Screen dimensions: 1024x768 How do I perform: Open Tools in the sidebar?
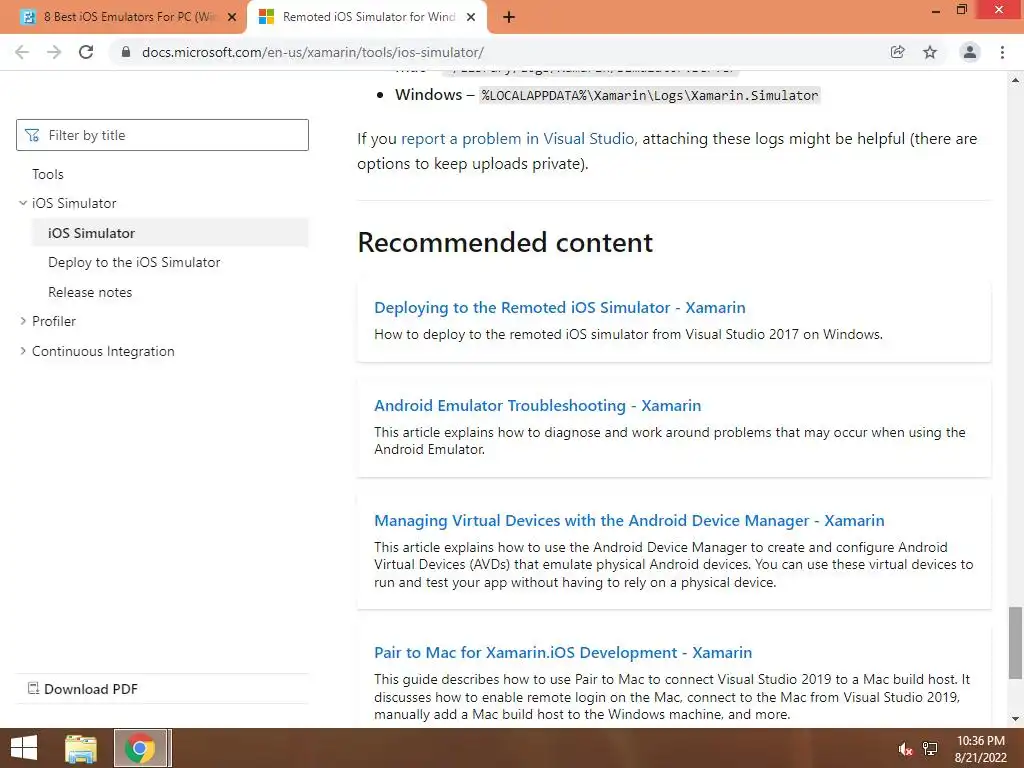tap(48, 174)
